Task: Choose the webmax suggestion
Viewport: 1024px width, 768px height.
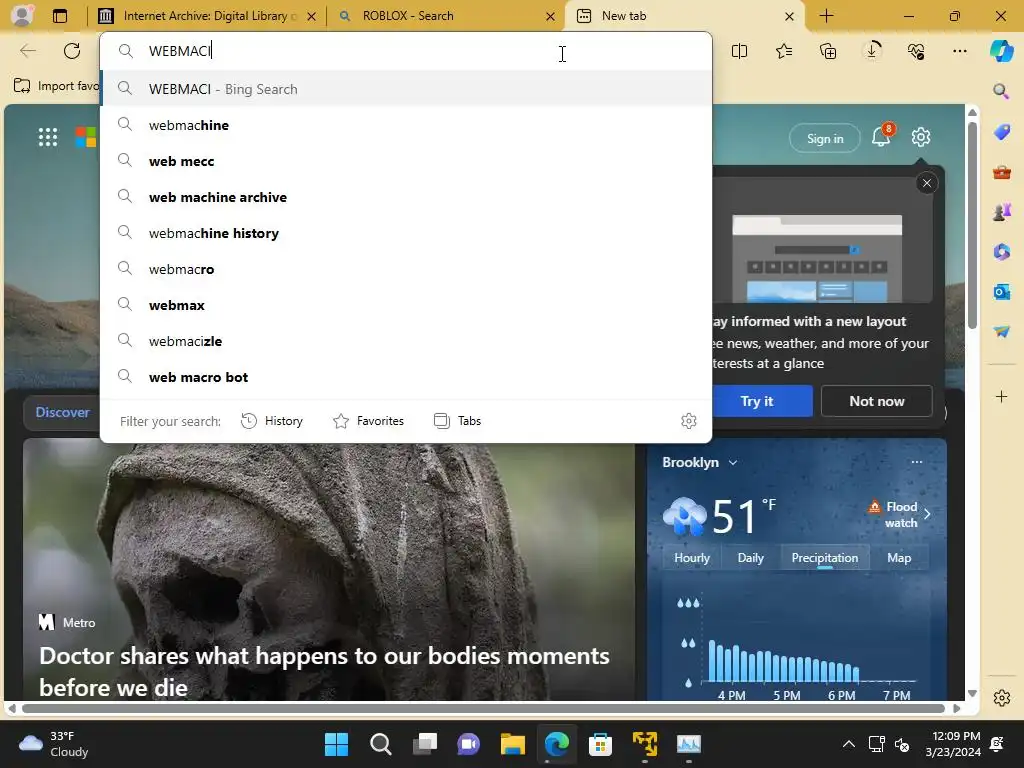Action: [x=406, y=304]
